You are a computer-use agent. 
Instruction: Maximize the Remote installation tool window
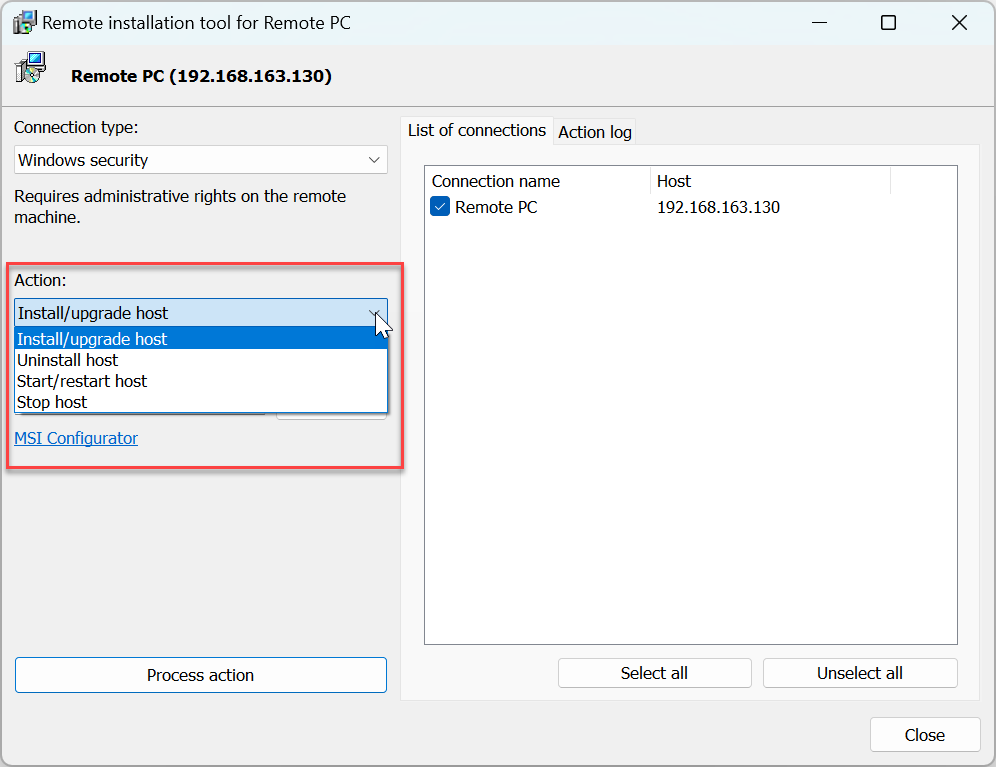888,22
